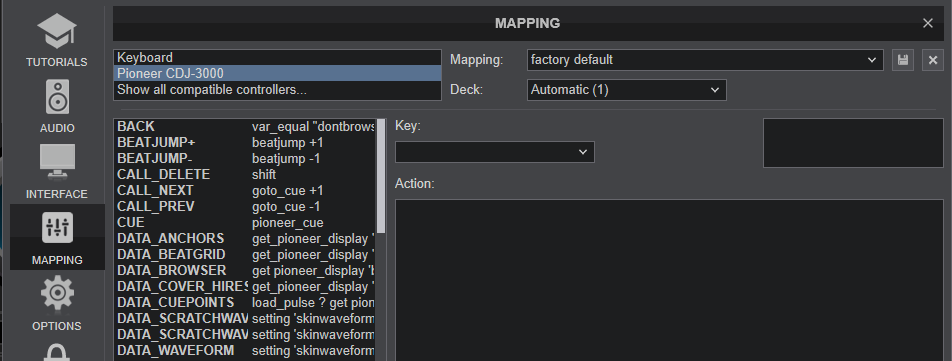Click inside the Action text box
This screenshot has height=361, width=952.
click(x=669, y=280)
